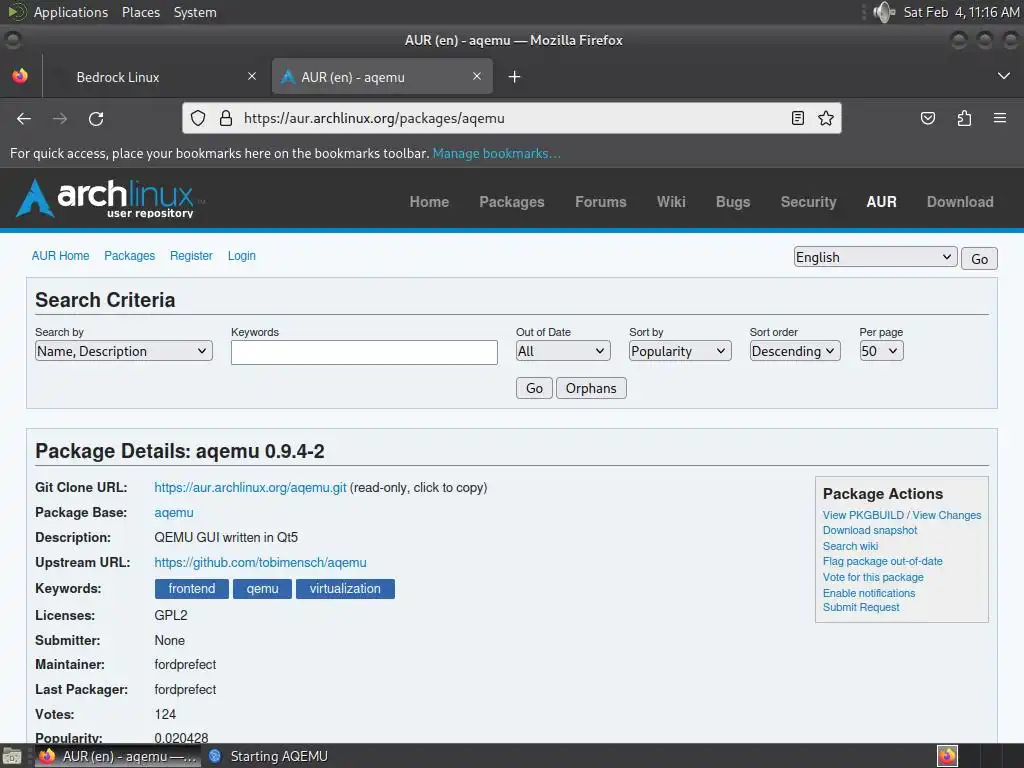Save page to Pocket icon

point(927,118)
